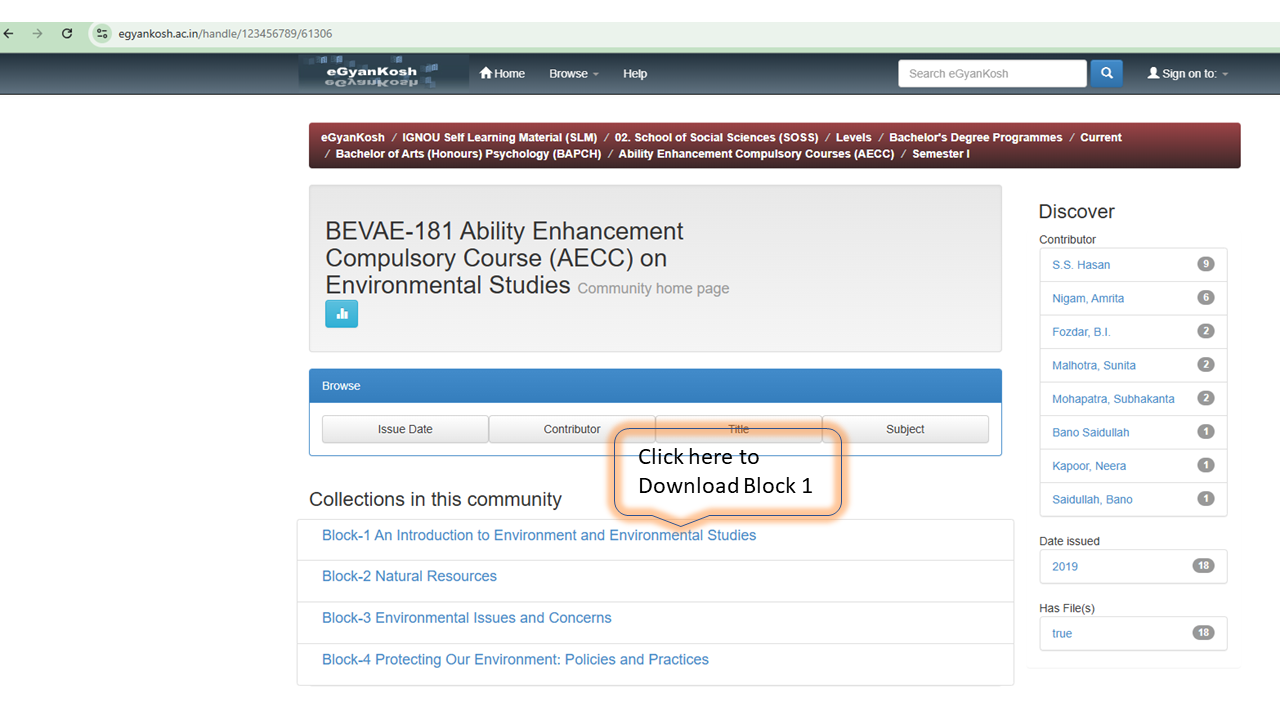Select Semester I in breadcrumb
Image resolution: width=1280 pixels, height=720 pixels.
coord(940,154)
